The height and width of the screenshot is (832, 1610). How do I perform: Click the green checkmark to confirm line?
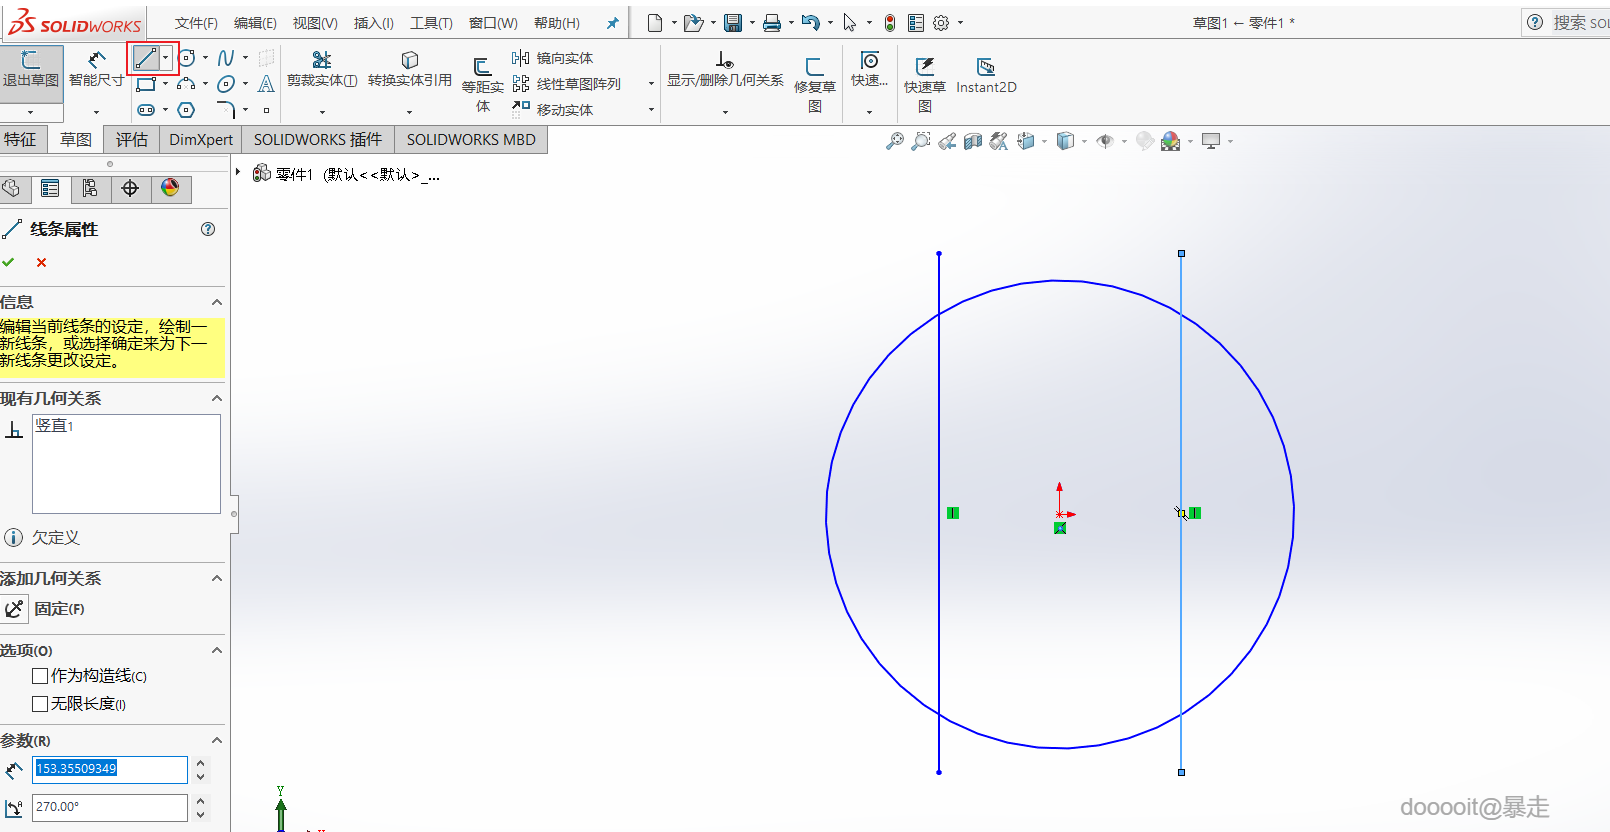click(9, 262)
